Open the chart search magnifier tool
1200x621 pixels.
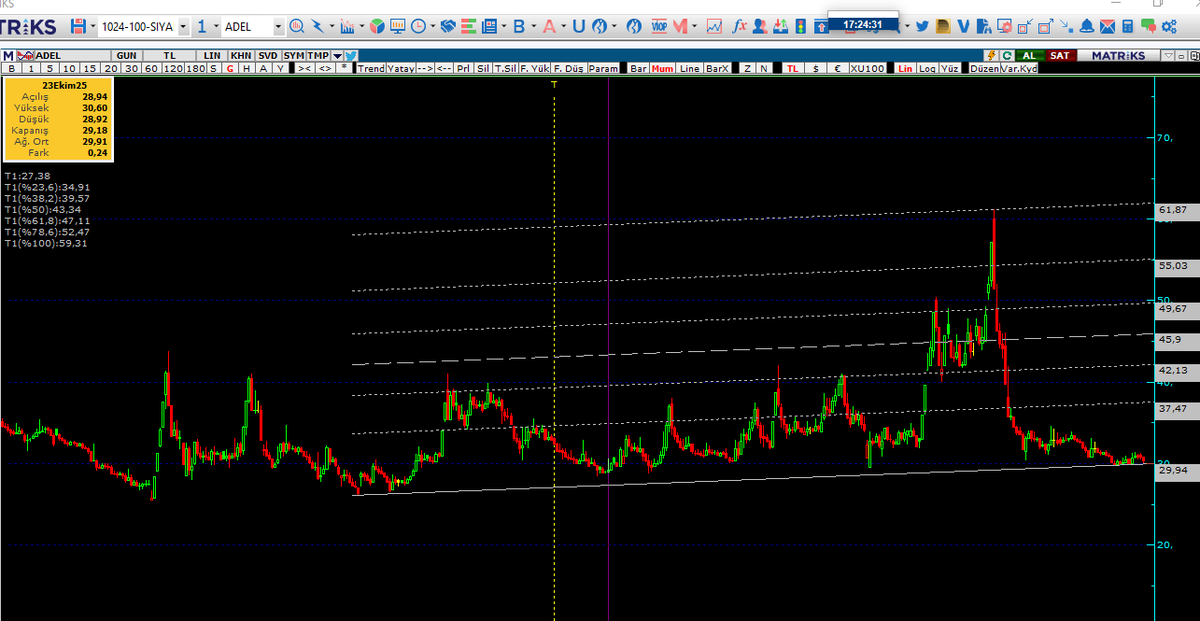(x=296, y=27)
